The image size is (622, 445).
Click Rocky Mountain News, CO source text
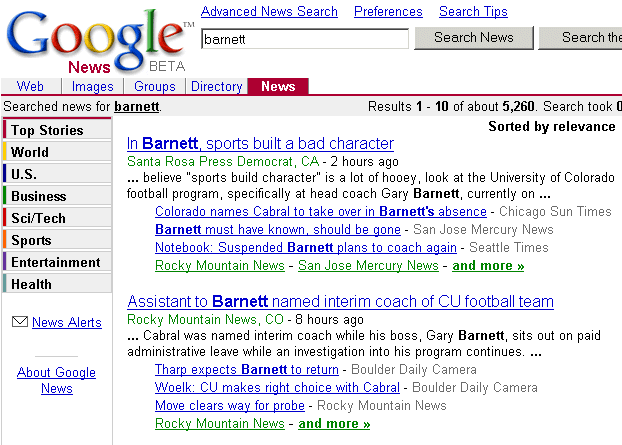point(205,319)
